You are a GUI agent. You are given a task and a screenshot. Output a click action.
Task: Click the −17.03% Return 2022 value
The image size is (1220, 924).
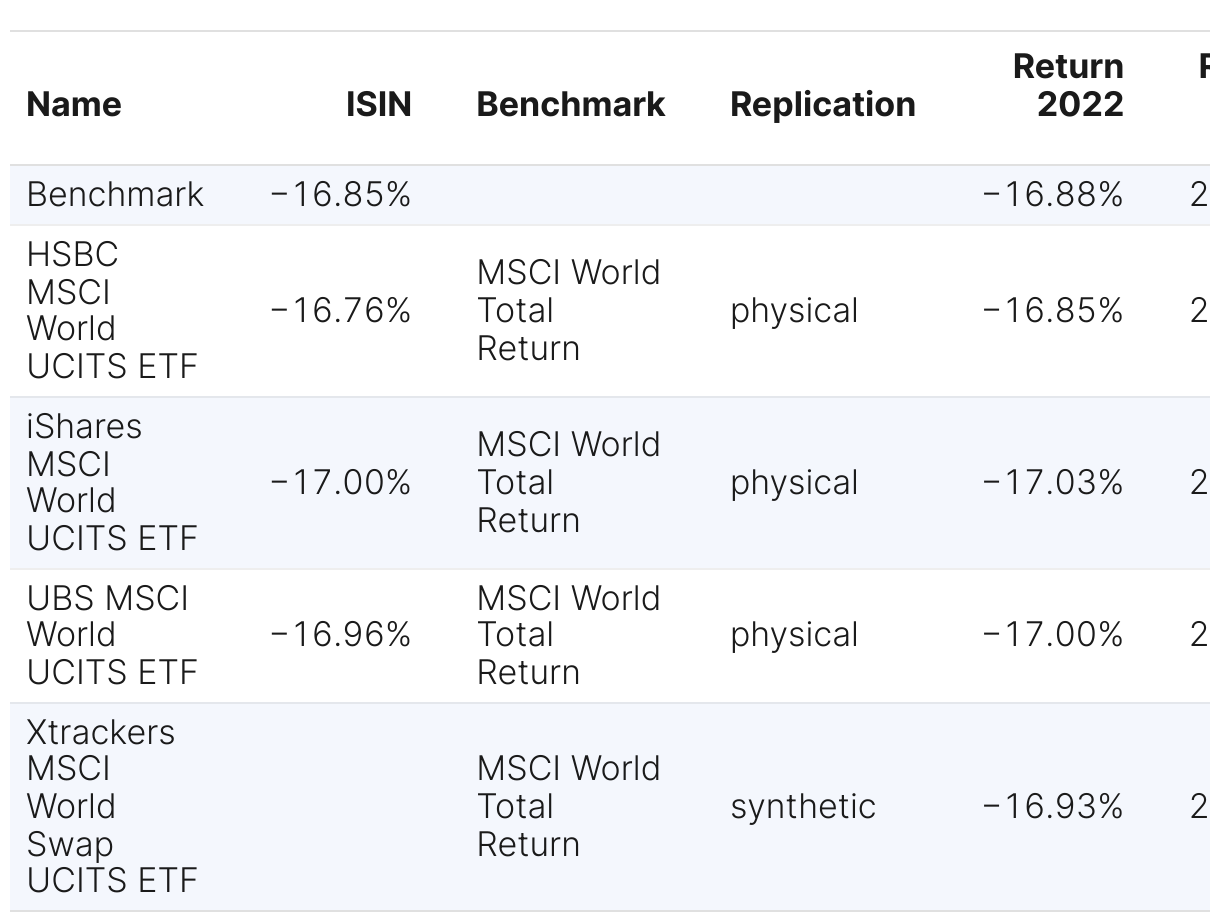[1053, 483]
